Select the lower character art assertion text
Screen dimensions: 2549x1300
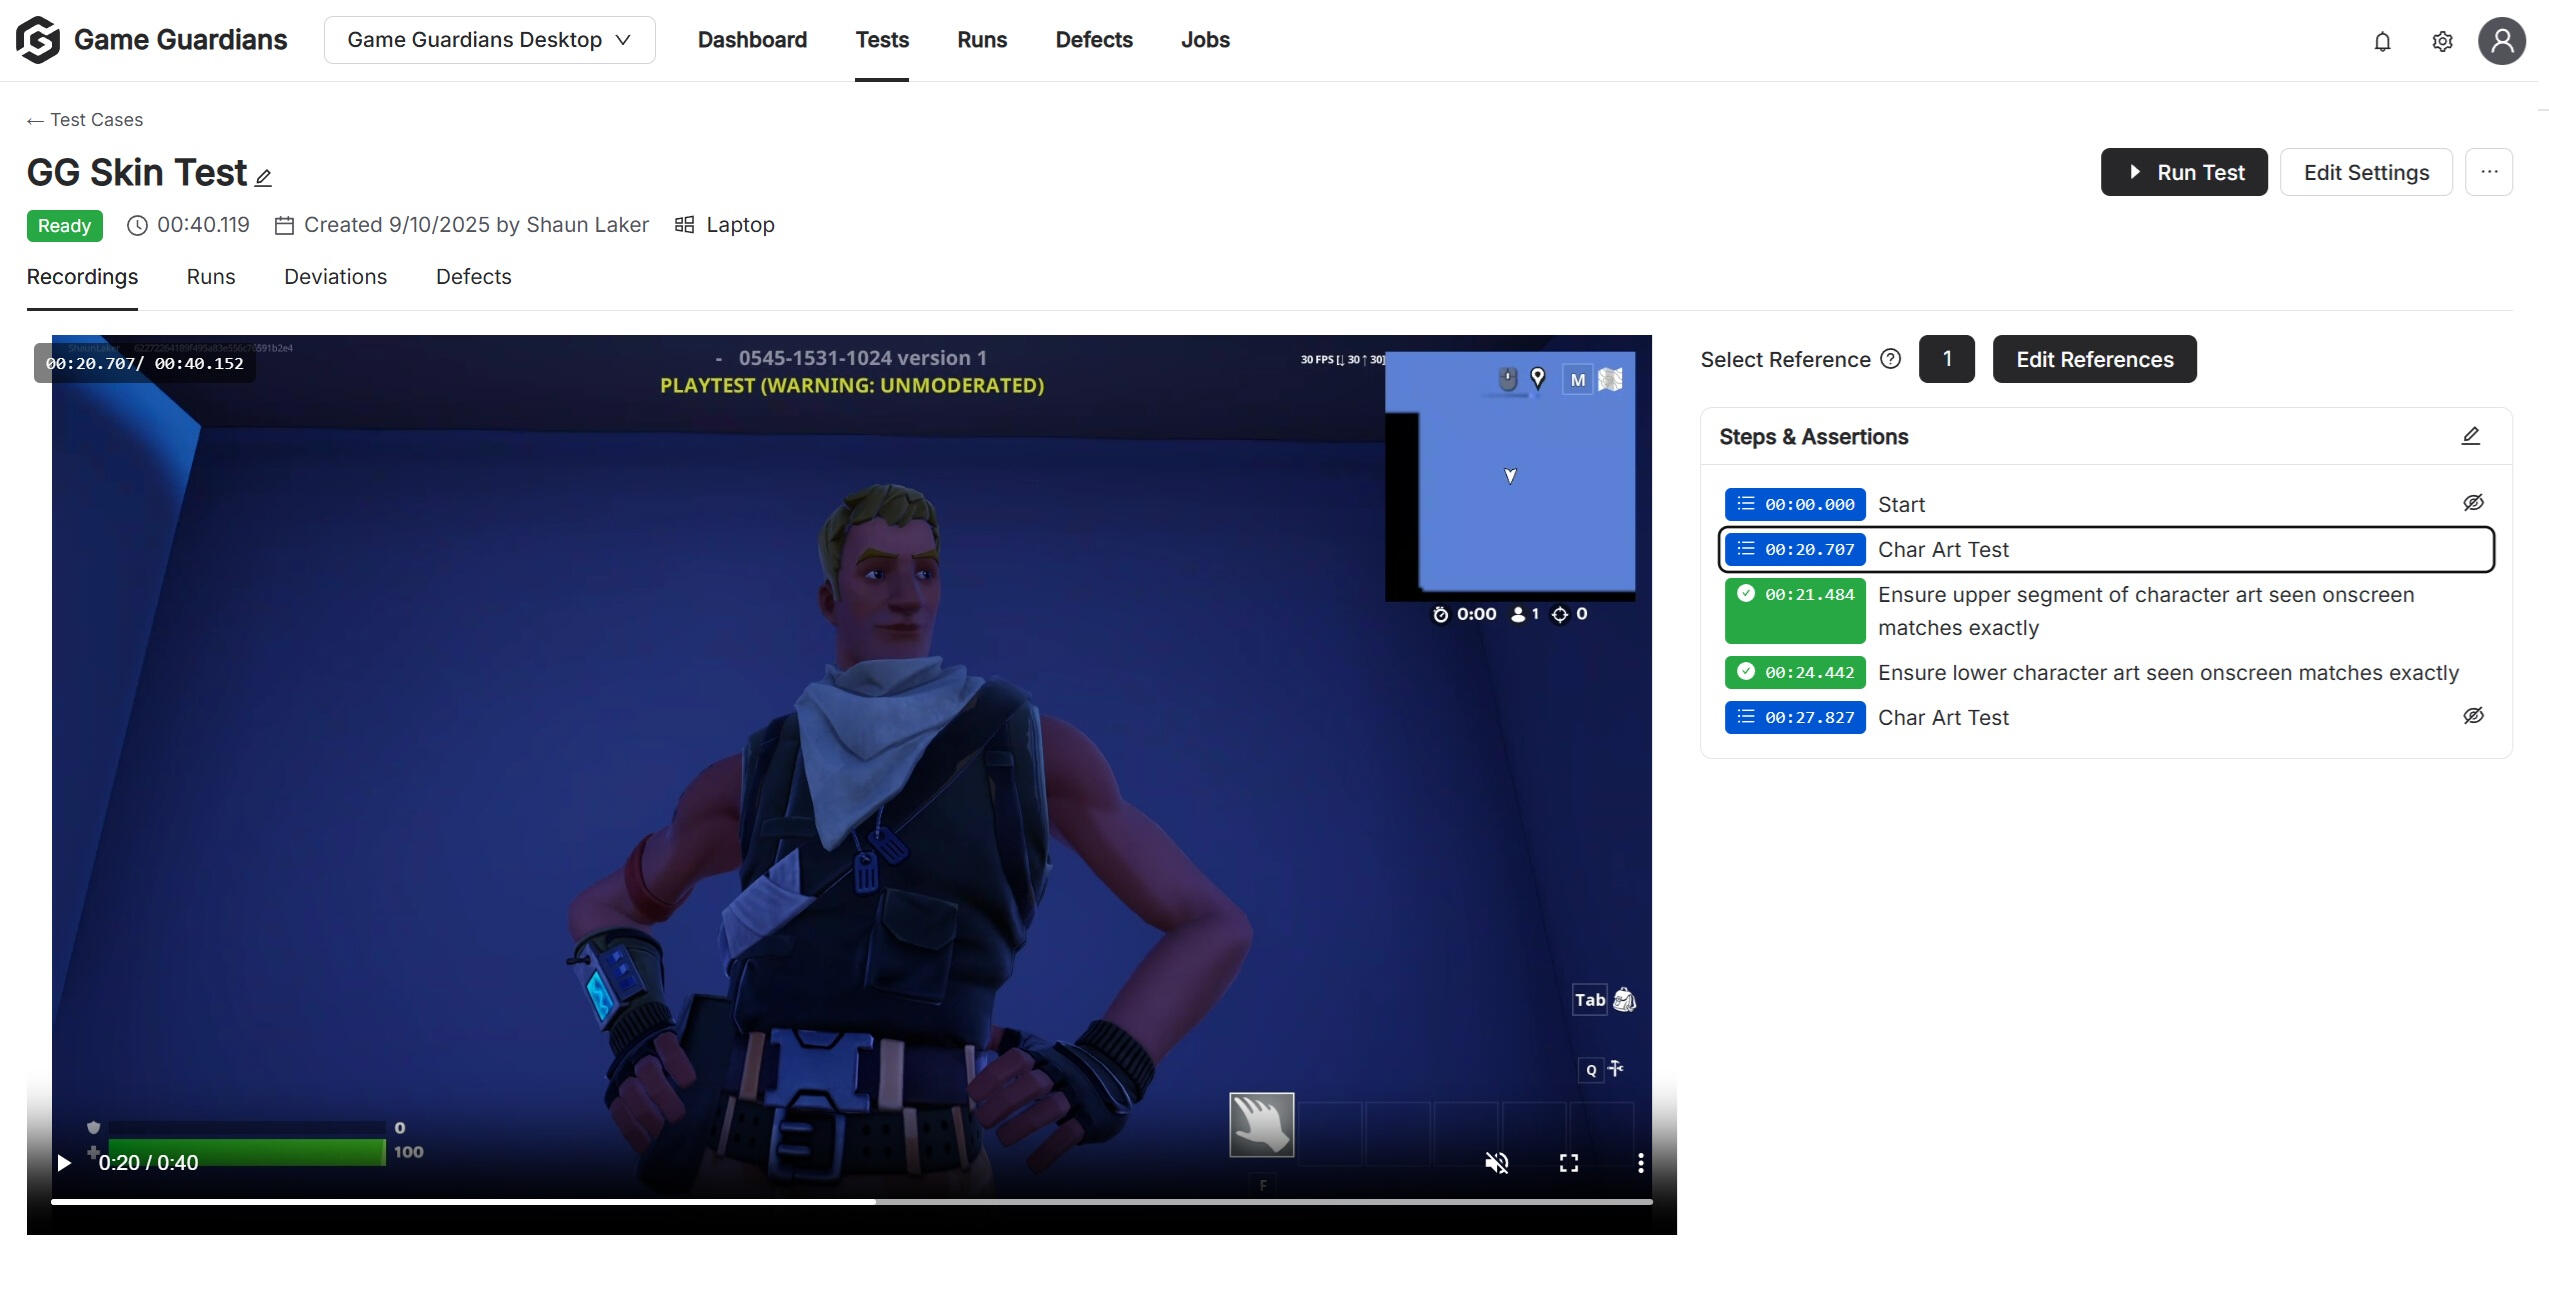pyautogui.click(x=2168, y=673)
